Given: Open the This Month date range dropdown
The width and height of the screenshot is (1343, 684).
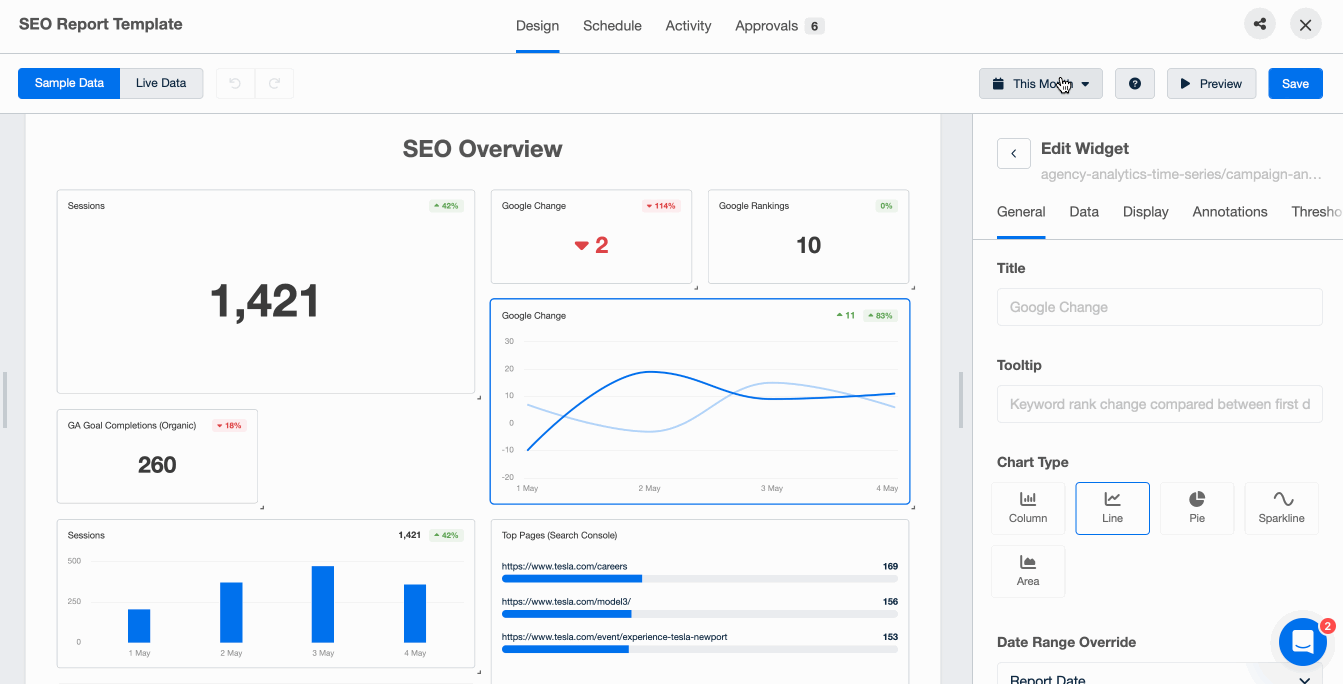Looking at the screenshot, I should click(1040, 83).
